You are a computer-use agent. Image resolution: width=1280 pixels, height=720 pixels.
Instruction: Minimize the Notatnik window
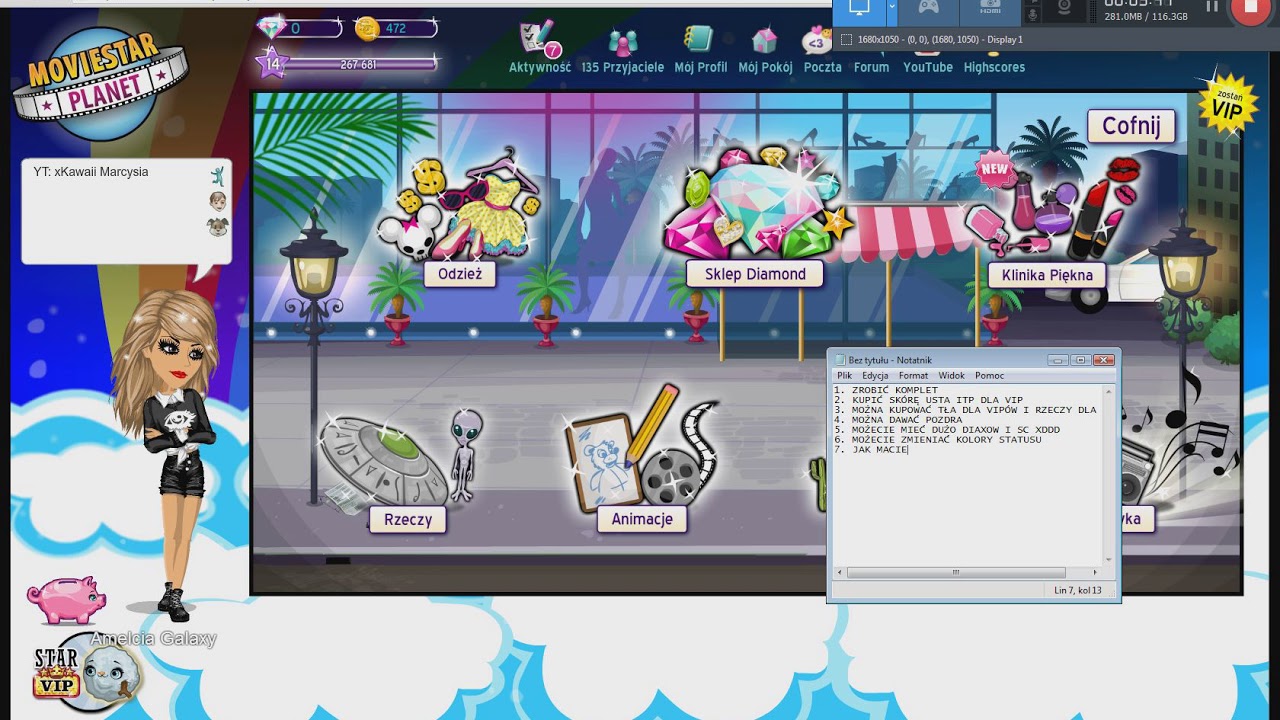pos(1058,360)
